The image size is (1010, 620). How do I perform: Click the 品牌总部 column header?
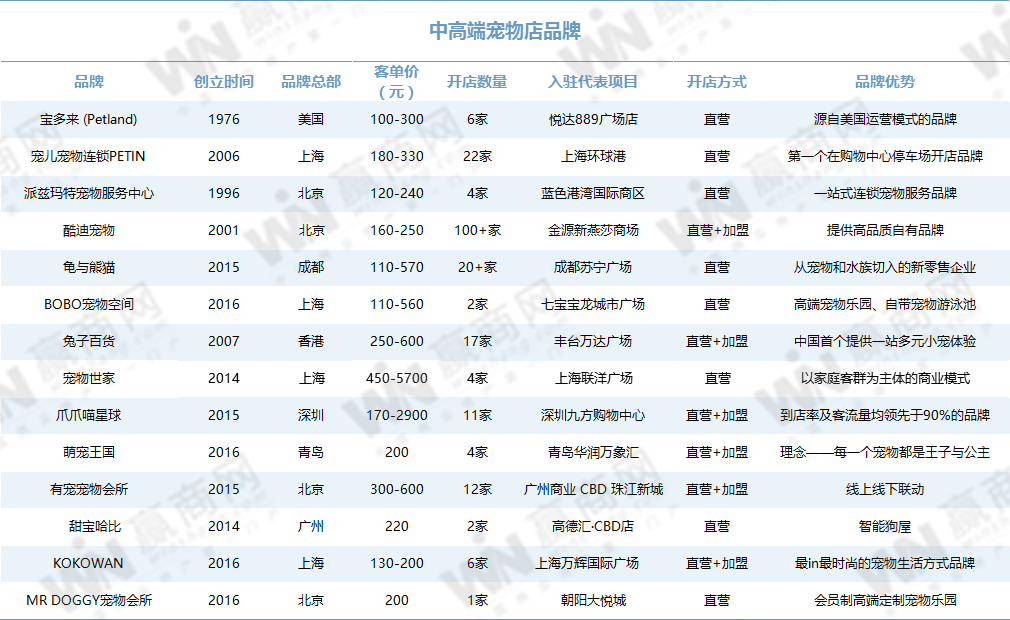click(311, 82)
